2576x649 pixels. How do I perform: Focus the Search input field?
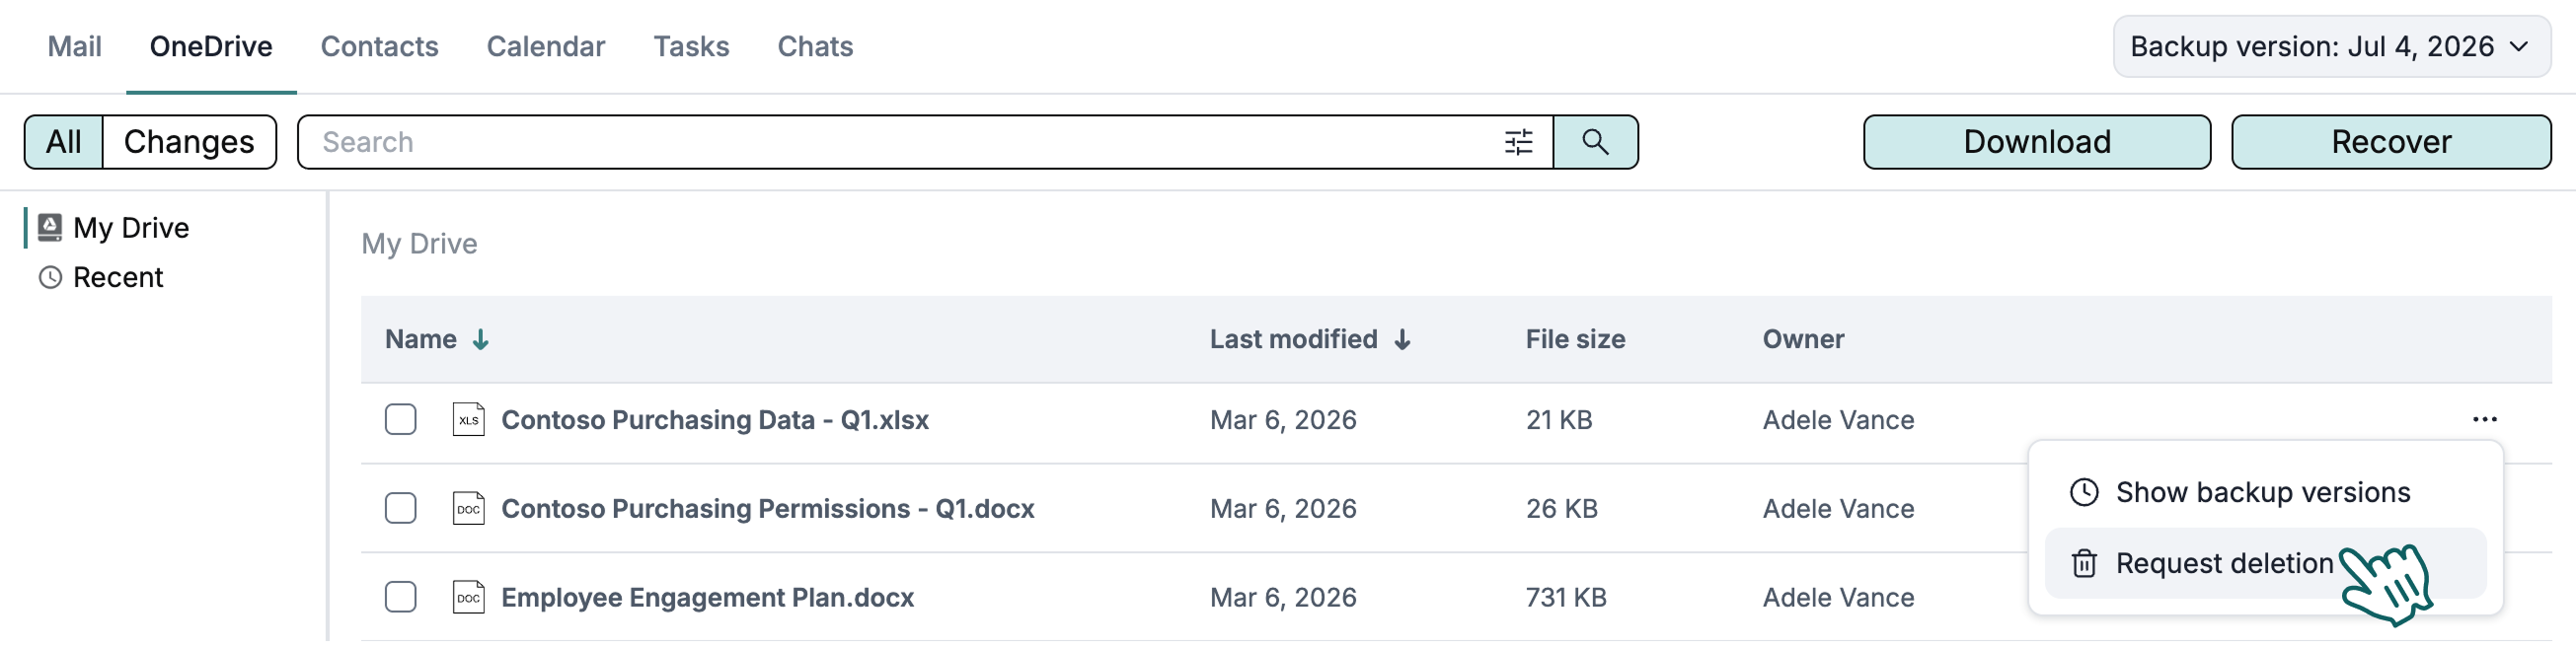click(x=900, y=142)
